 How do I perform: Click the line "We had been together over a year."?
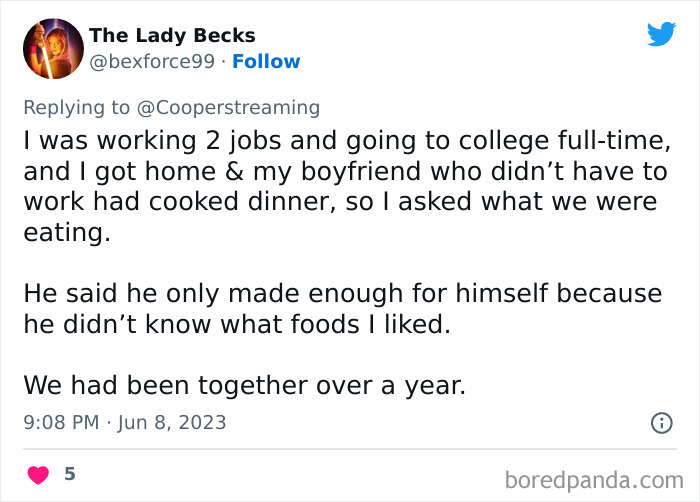click(x=244, y=385)
